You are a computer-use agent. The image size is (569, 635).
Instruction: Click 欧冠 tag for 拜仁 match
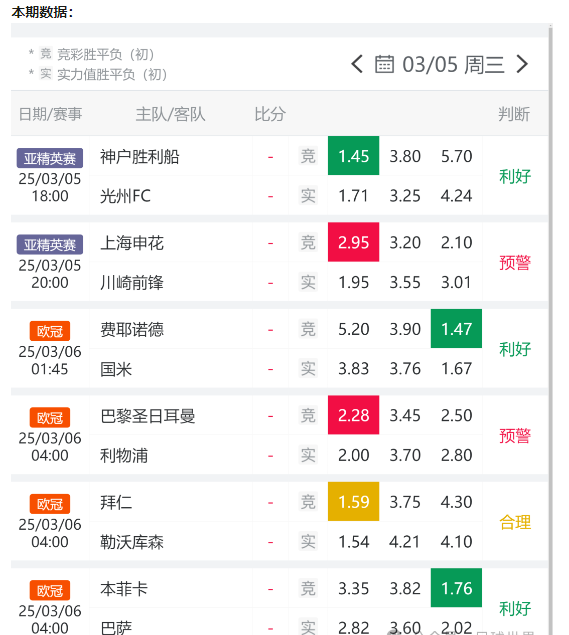50,504
